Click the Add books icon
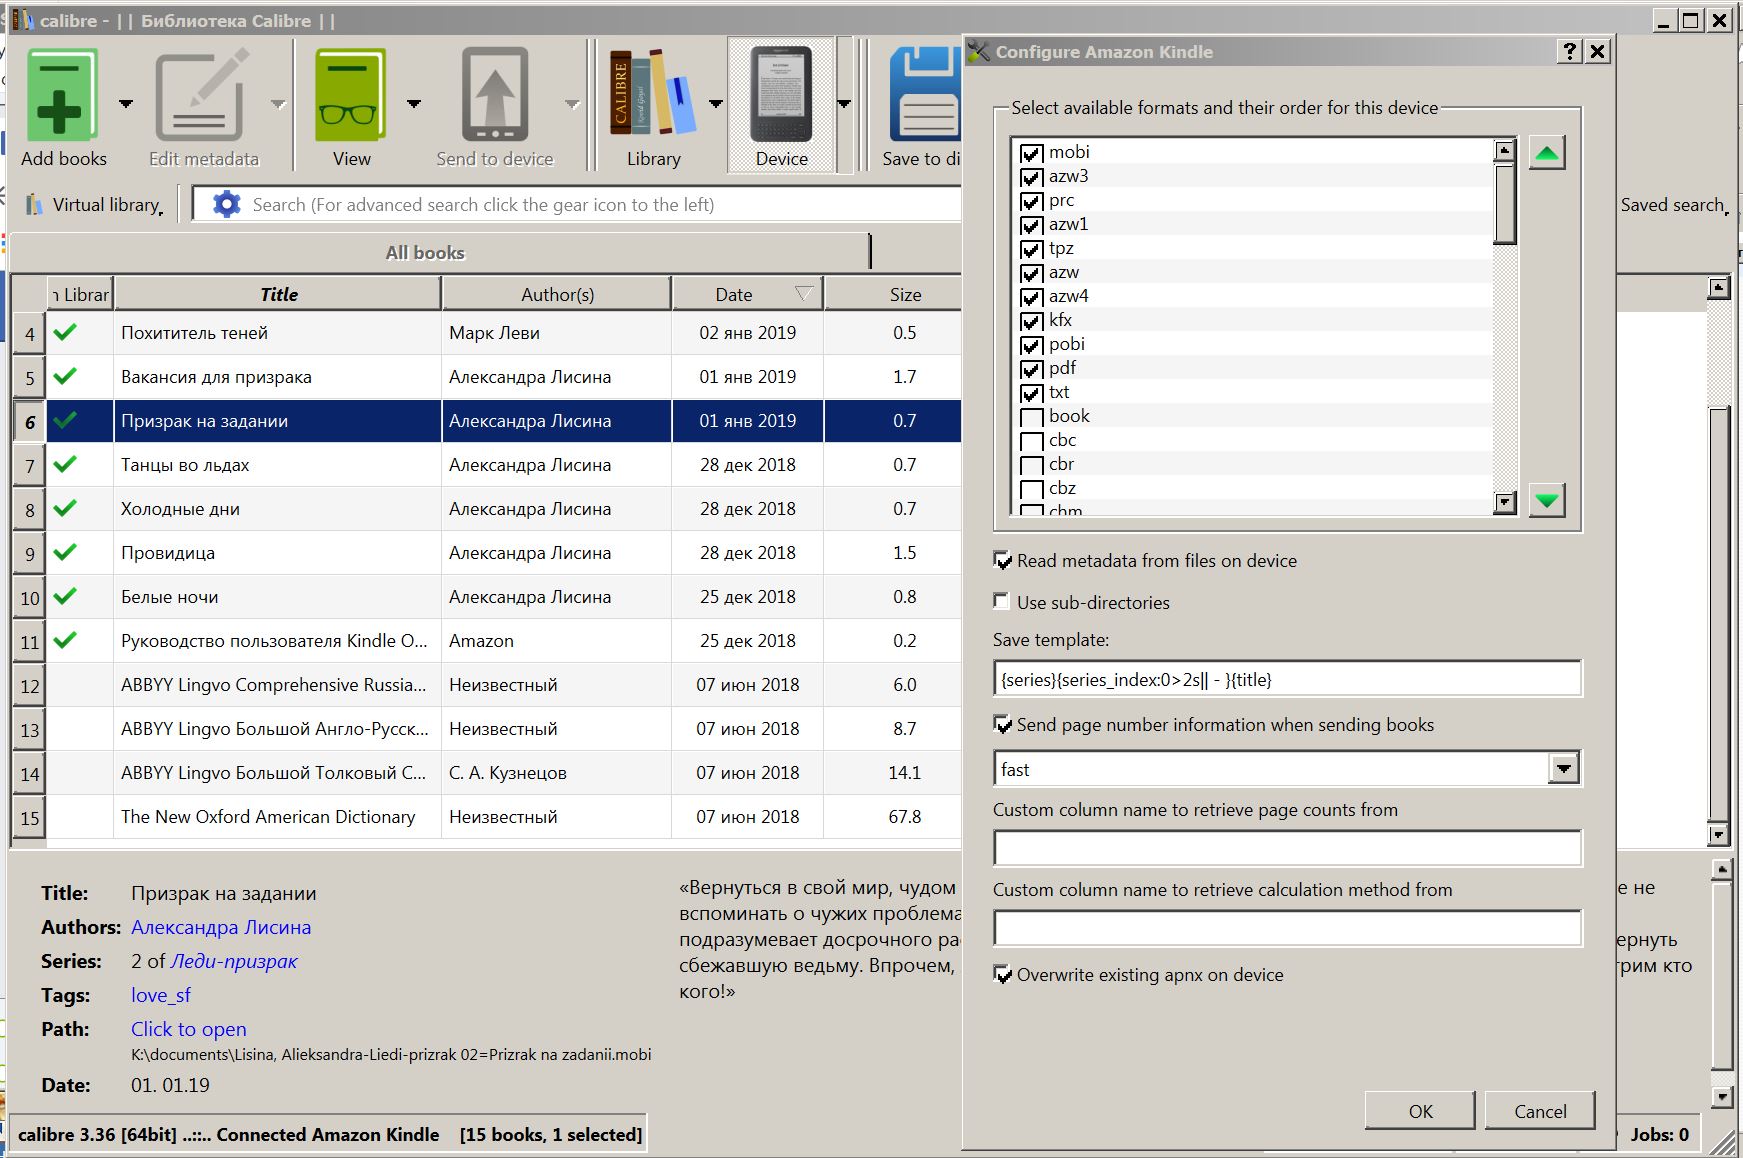The width and height of the screenshot is (1743, 1158). [61, 97]
